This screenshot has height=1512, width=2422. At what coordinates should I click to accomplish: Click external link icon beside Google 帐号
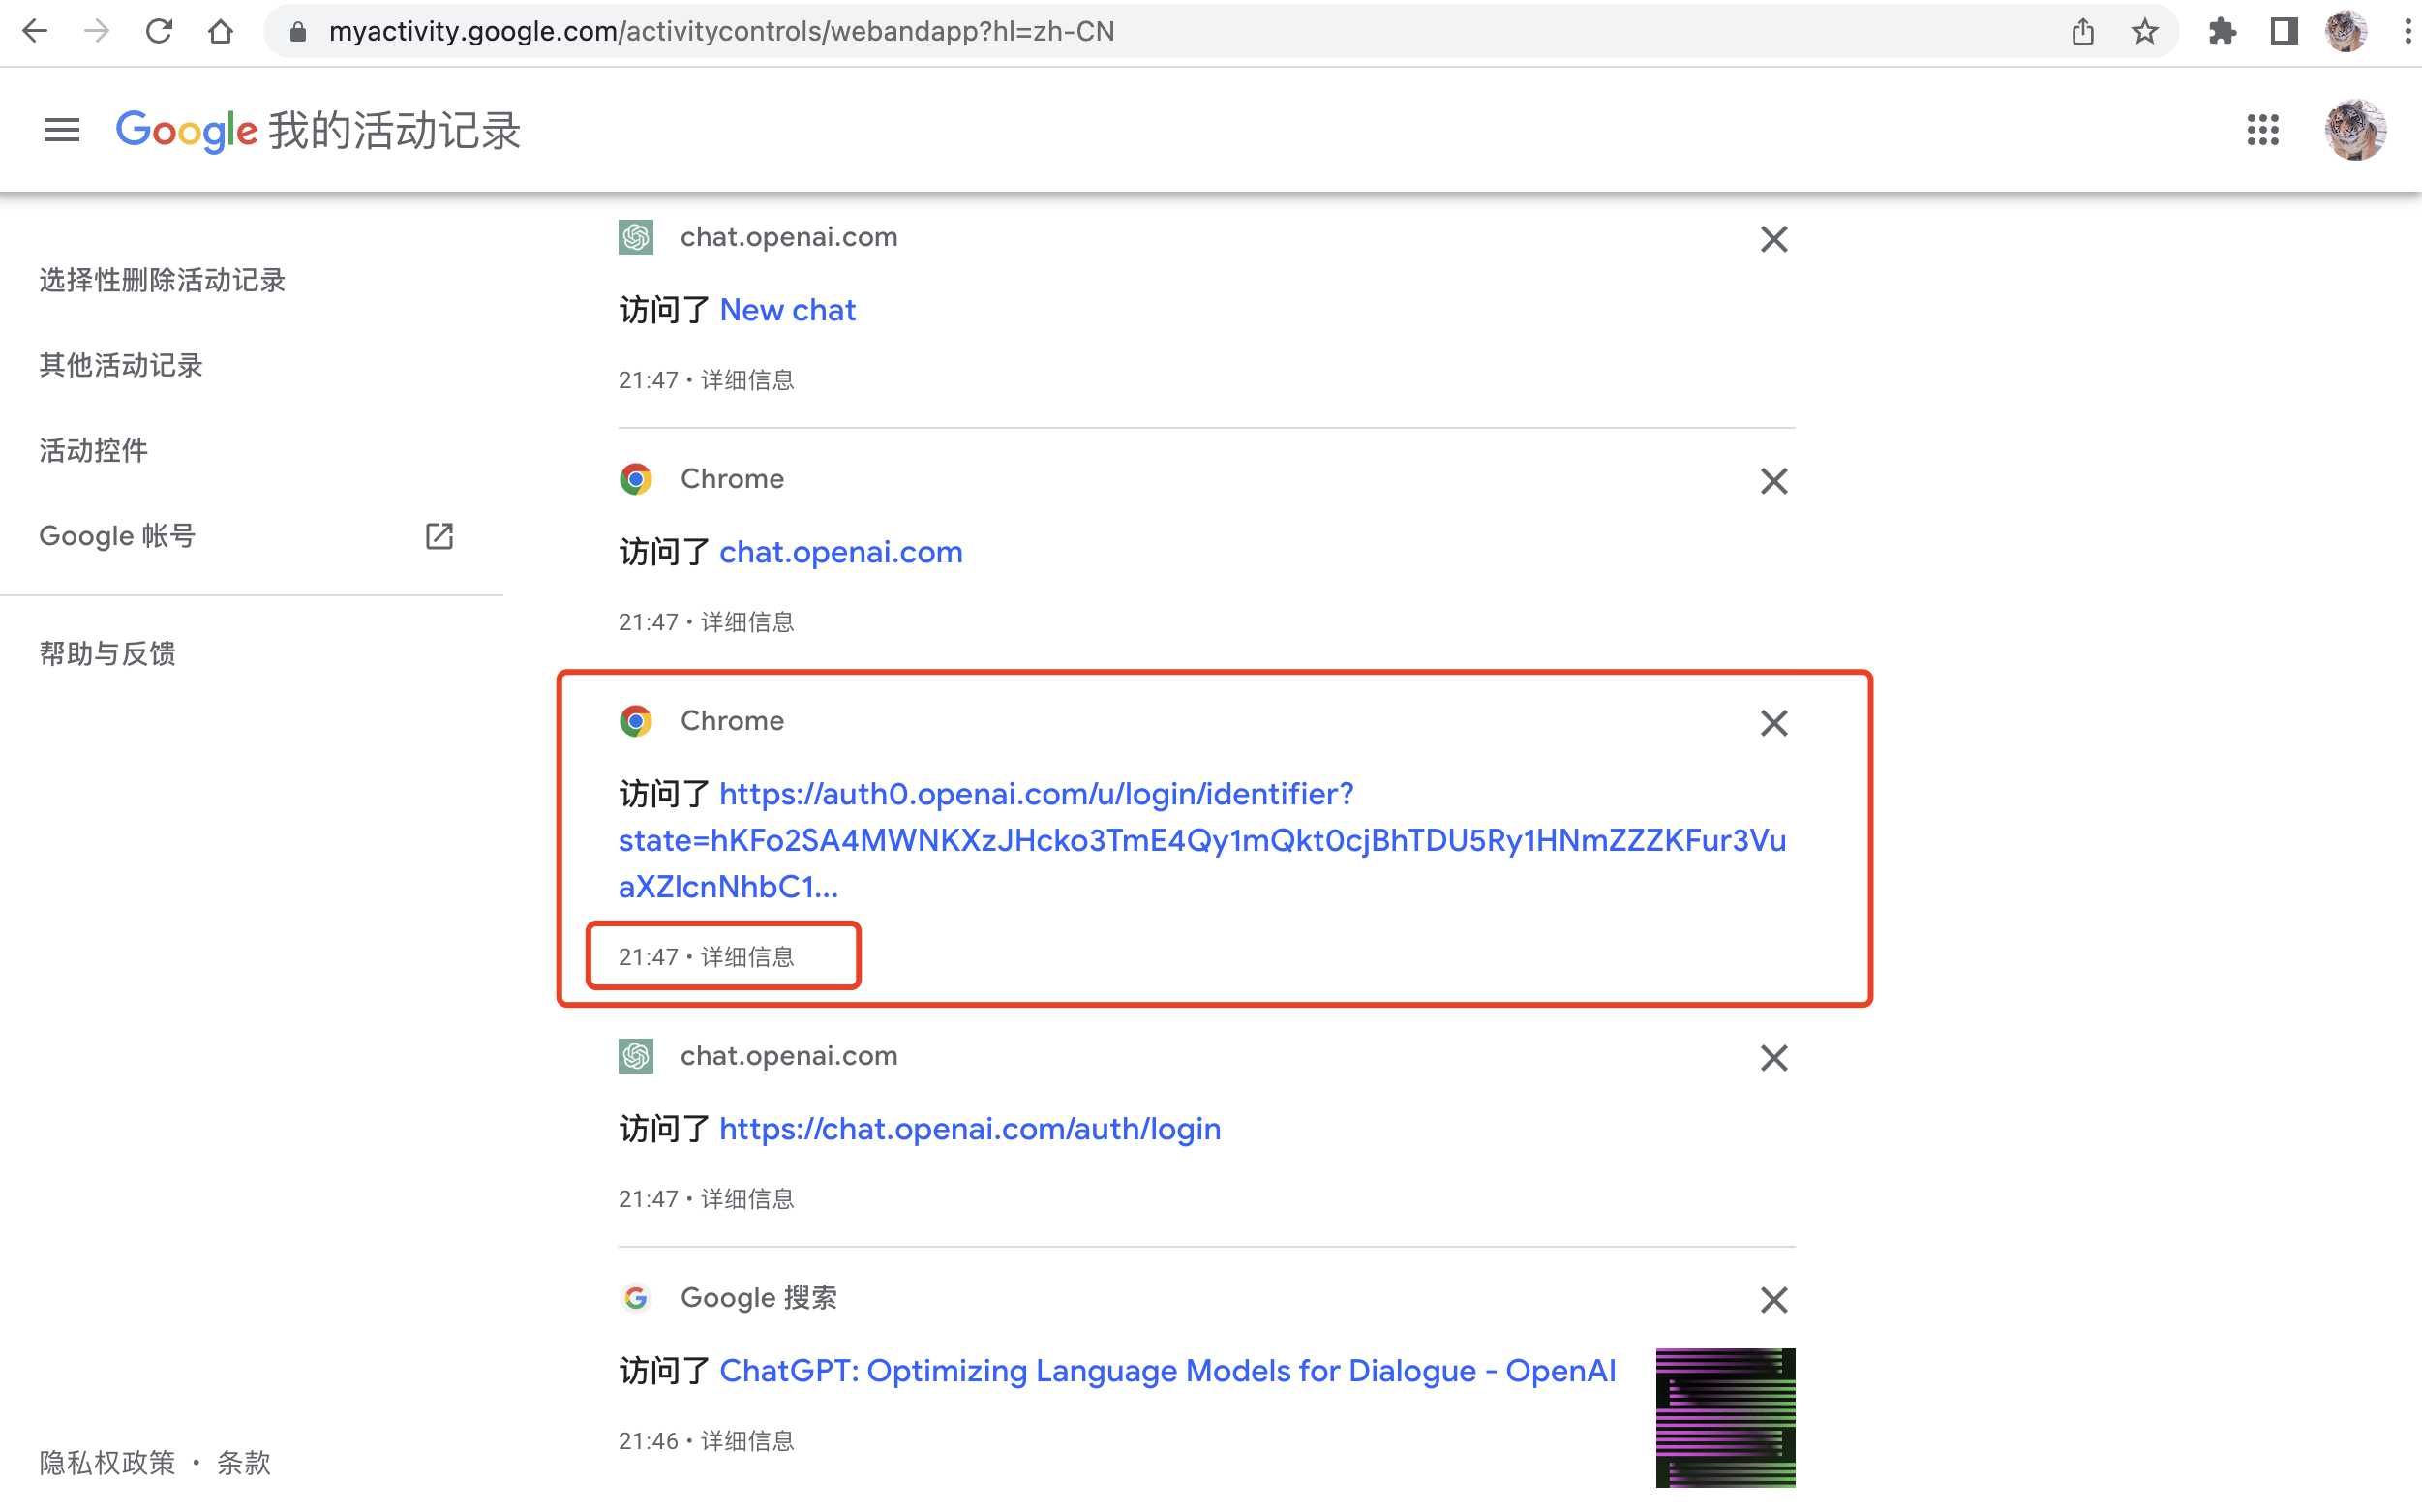(x=439, y=536)
